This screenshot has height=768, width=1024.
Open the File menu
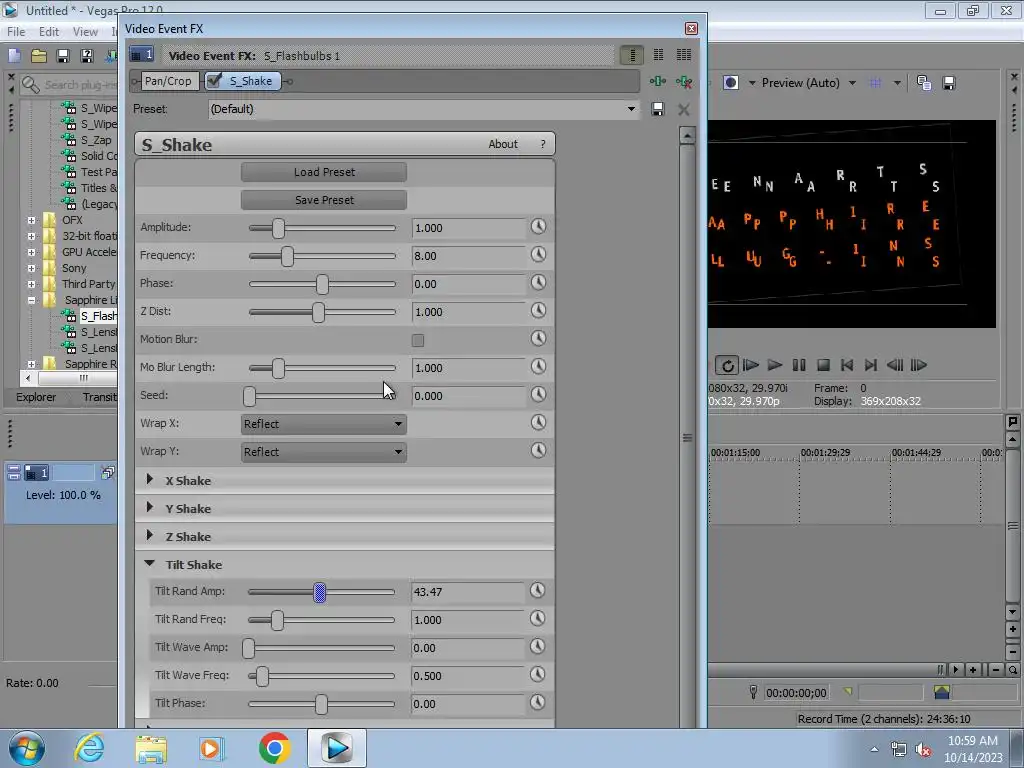[x=16, y=31]
